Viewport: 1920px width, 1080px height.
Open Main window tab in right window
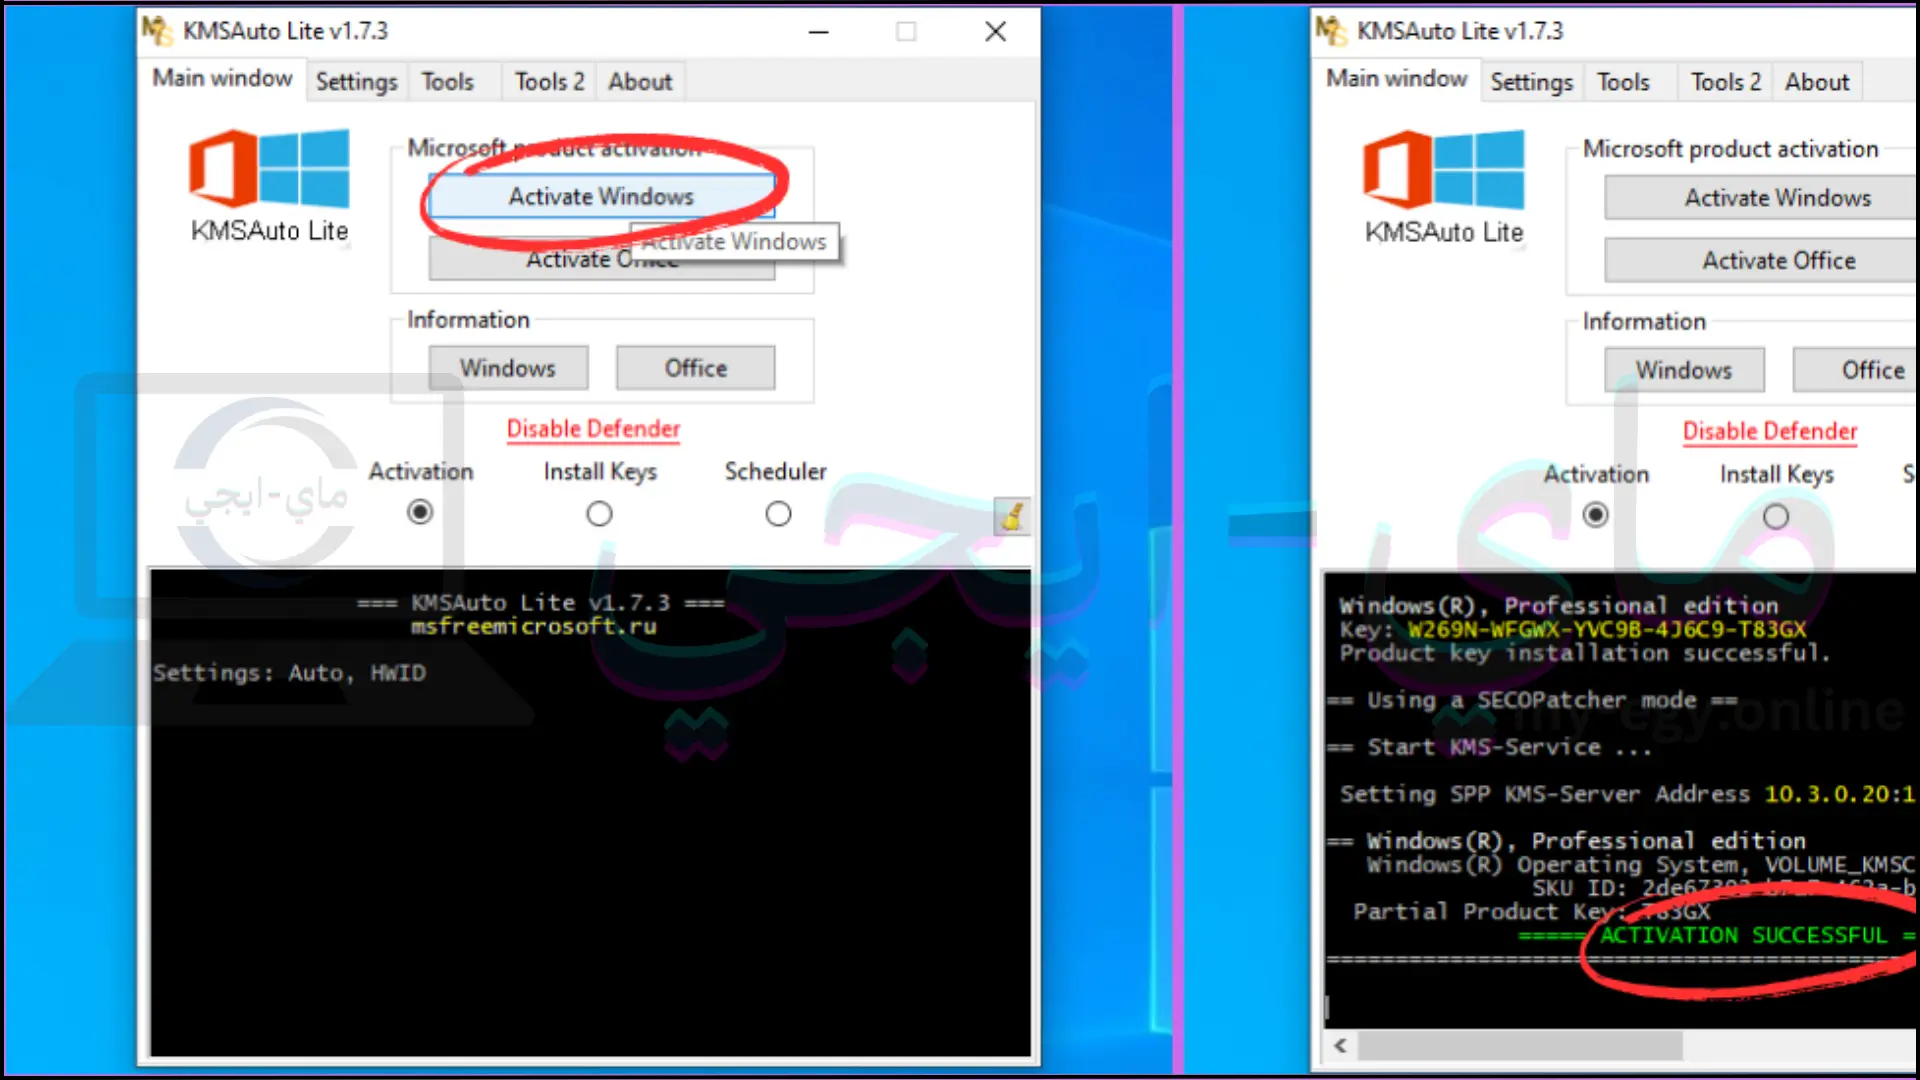[1397, 78]
